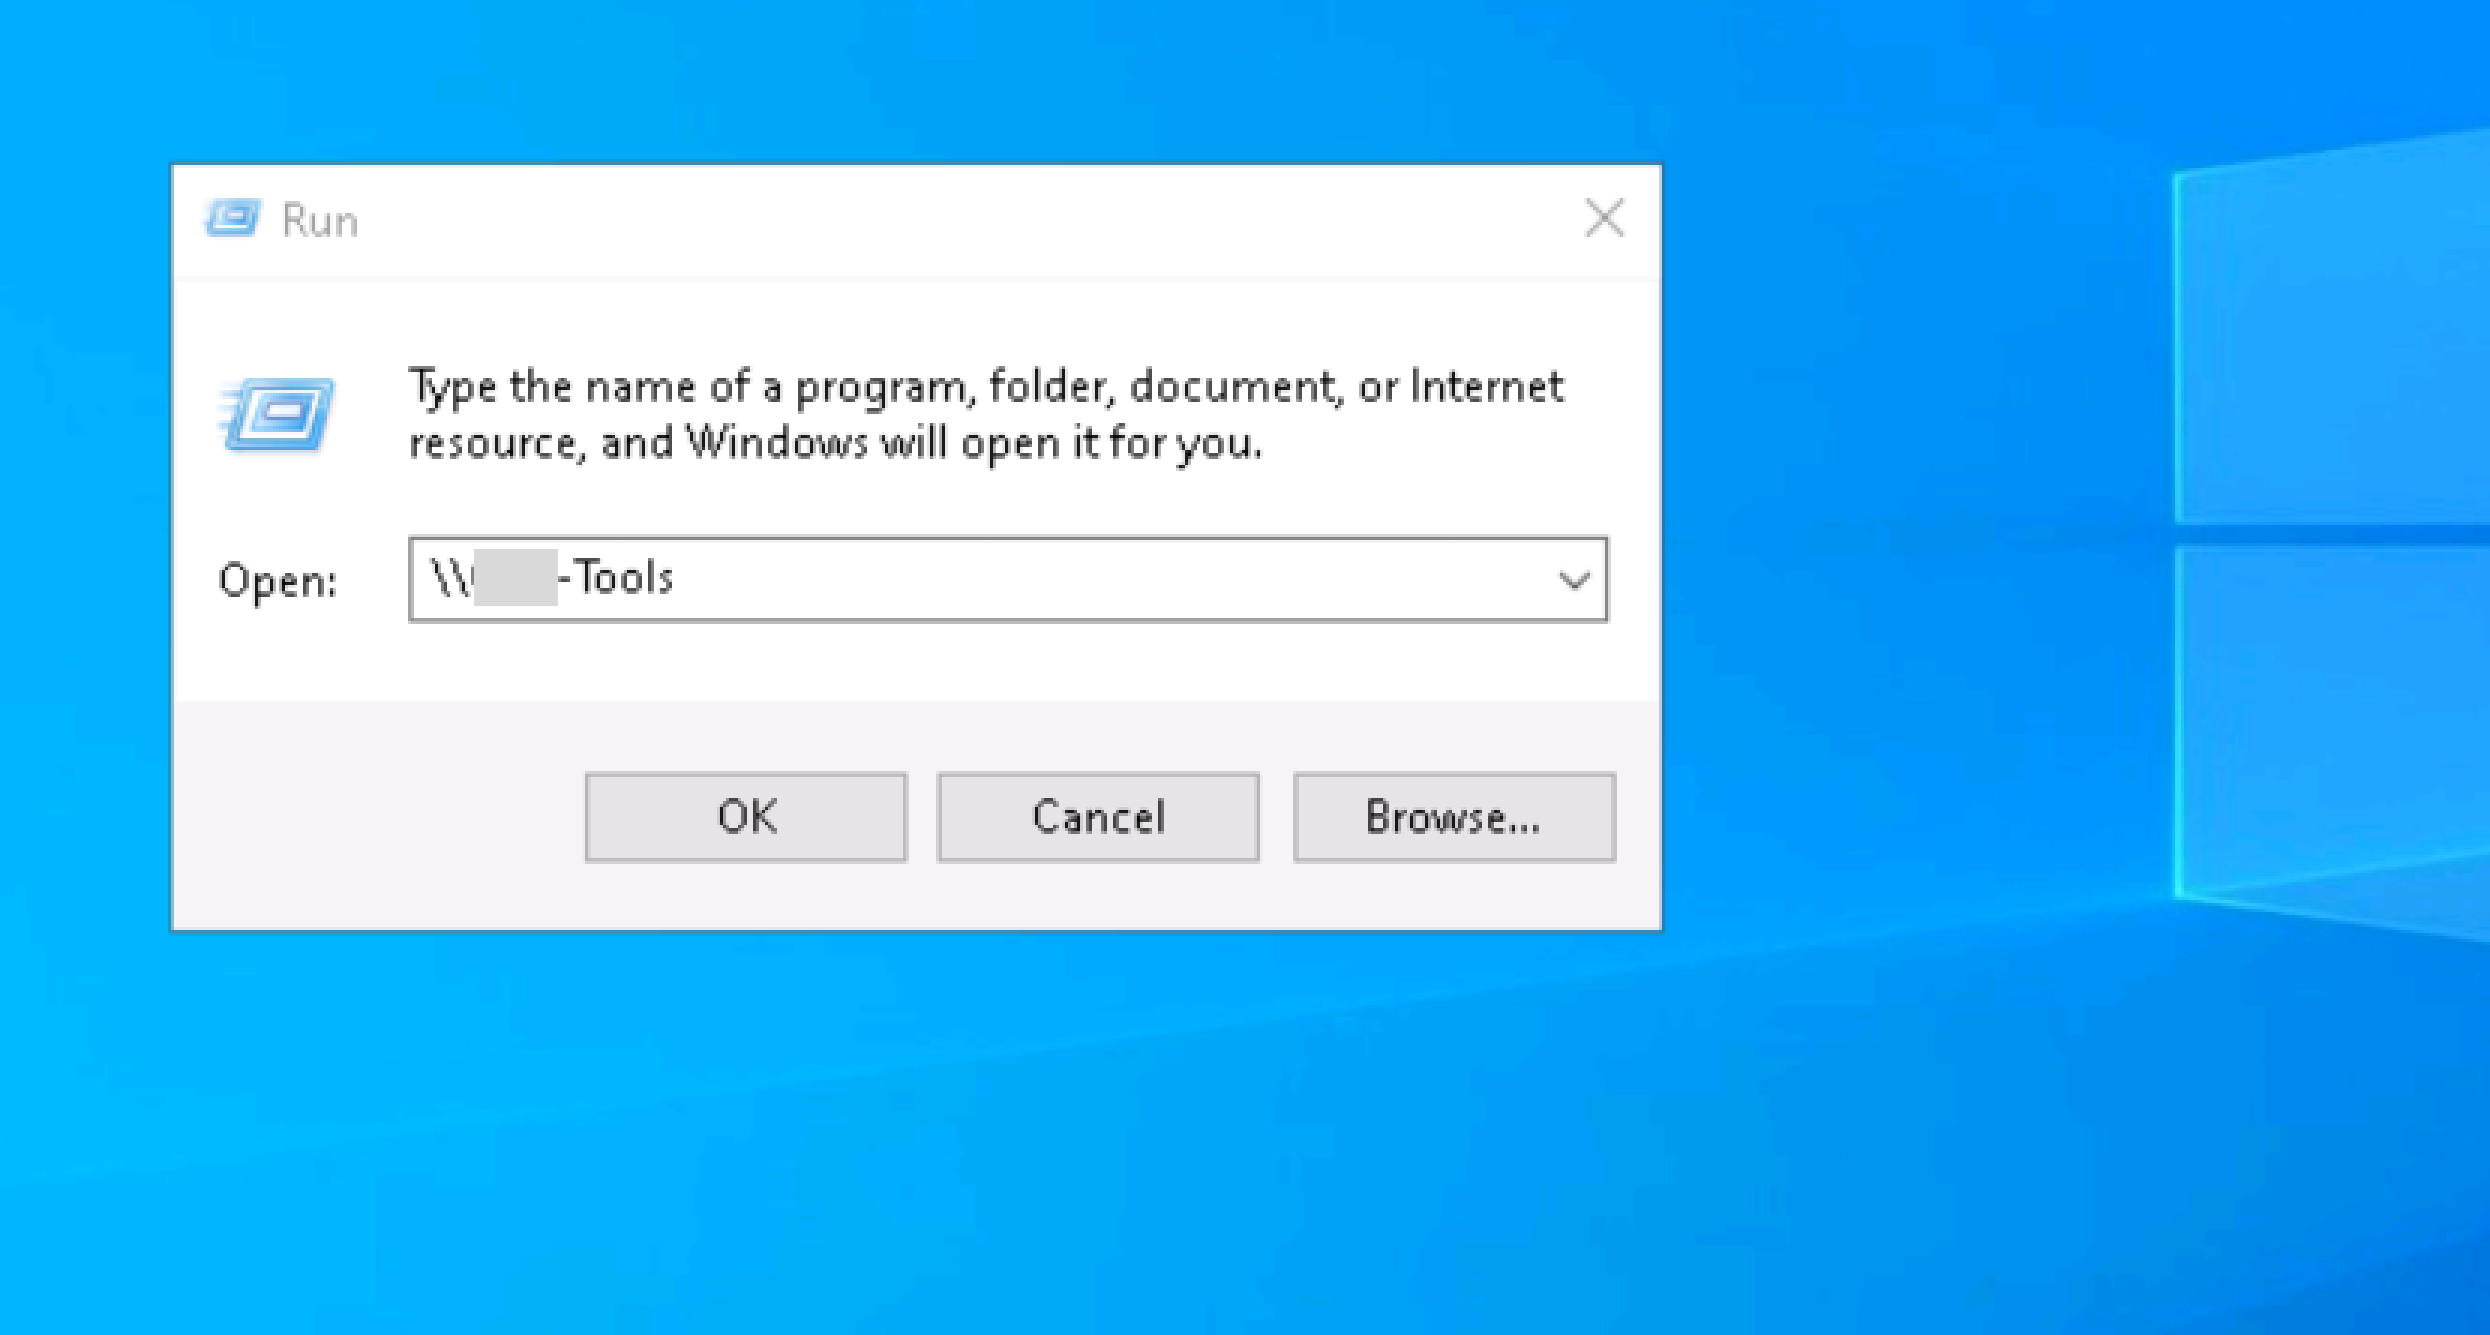Confirm the Run dialog with OK
The image size is (2490, 1335).
pos(746,817)
